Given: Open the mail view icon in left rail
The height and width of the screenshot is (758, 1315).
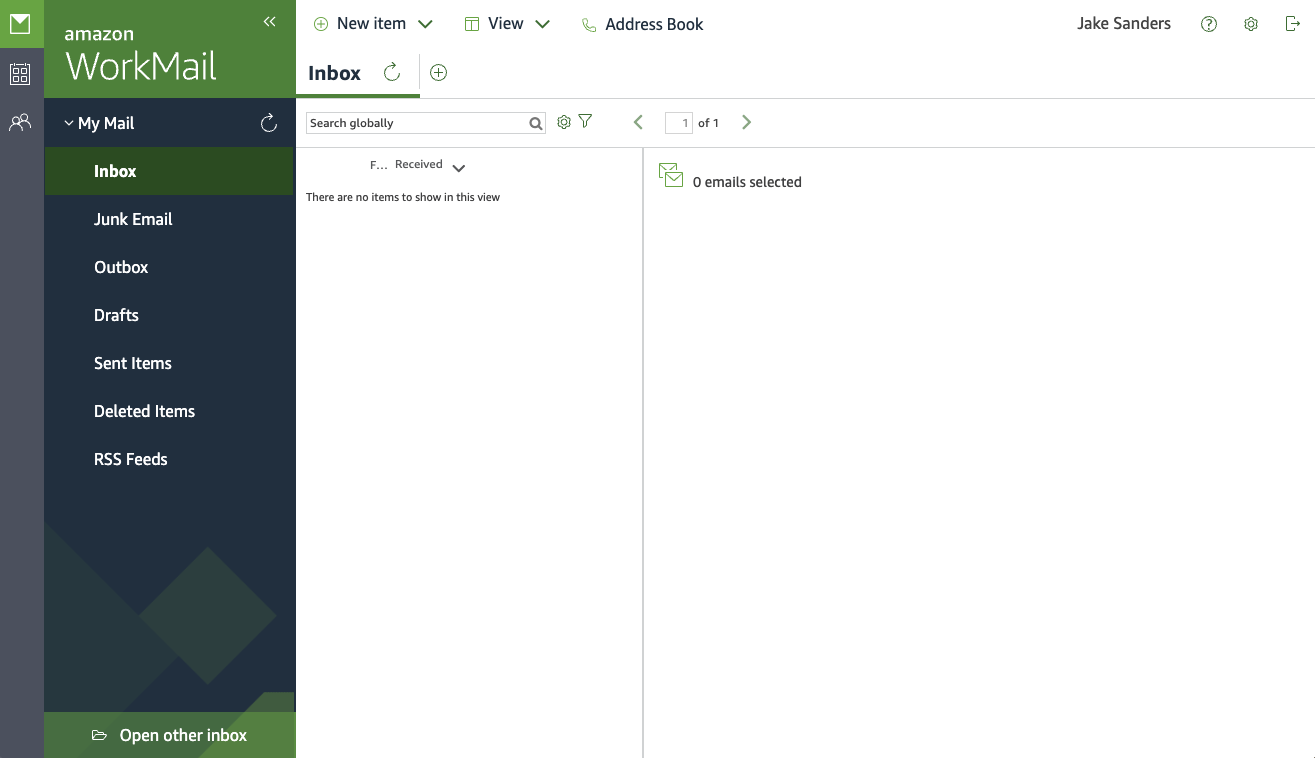Looking at the screenshot, I should click(20, 23).
